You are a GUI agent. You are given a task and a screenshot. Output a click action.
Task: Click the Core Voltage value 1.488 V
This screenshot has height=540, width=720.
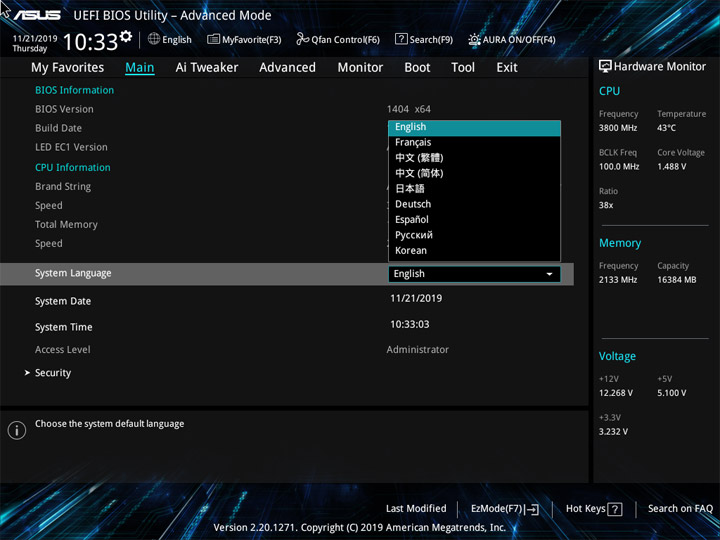point(671,167)
